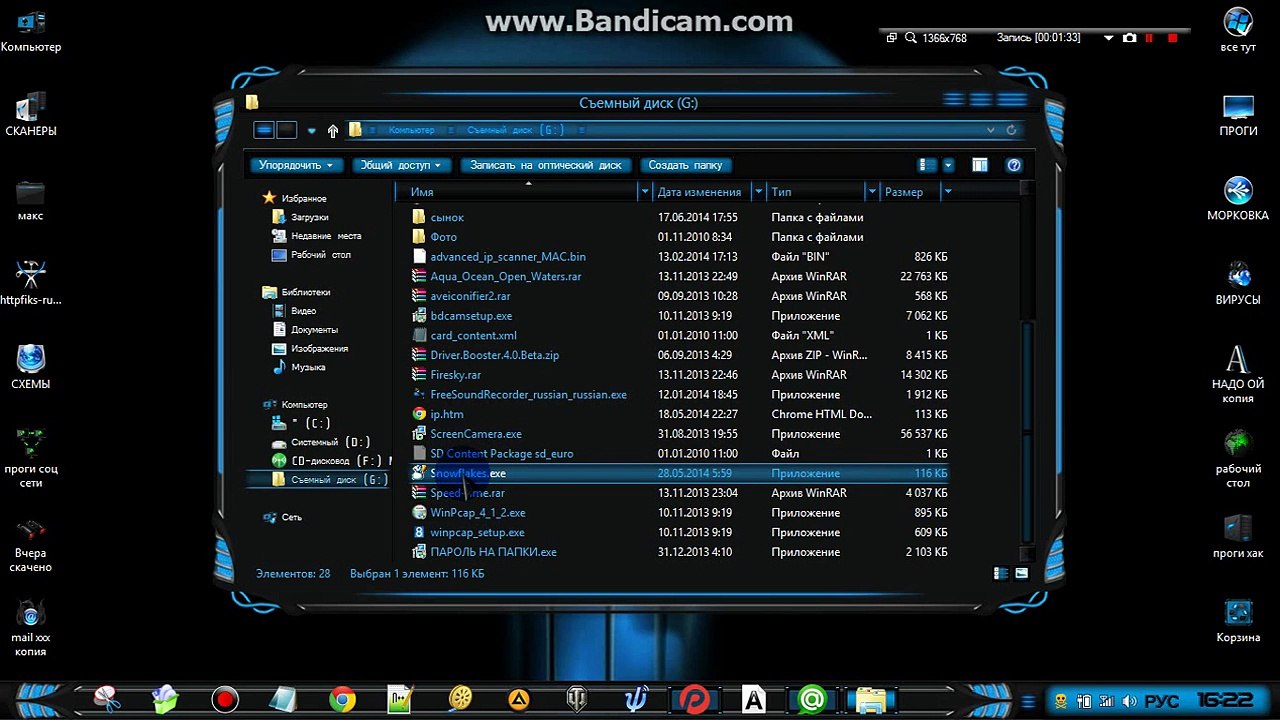The height and width of the screenshot is (720, 1280).
Task: Click the refresh icon in address bar
Action: pos(1011,130)
